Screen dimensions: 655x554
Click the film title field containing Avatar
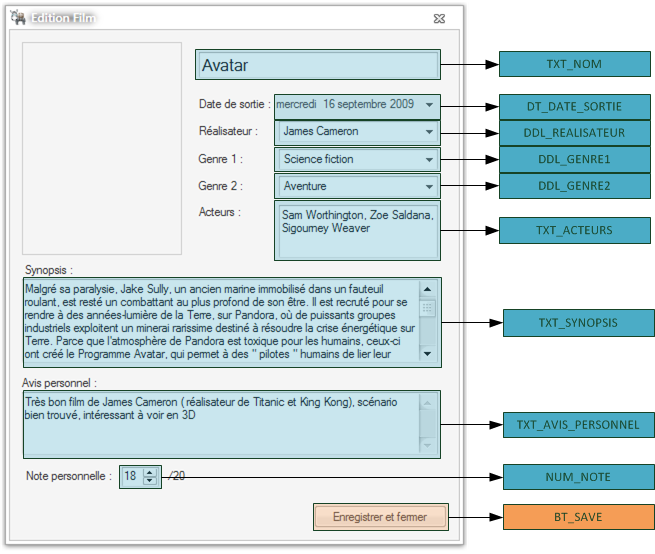tap(317, 66)
